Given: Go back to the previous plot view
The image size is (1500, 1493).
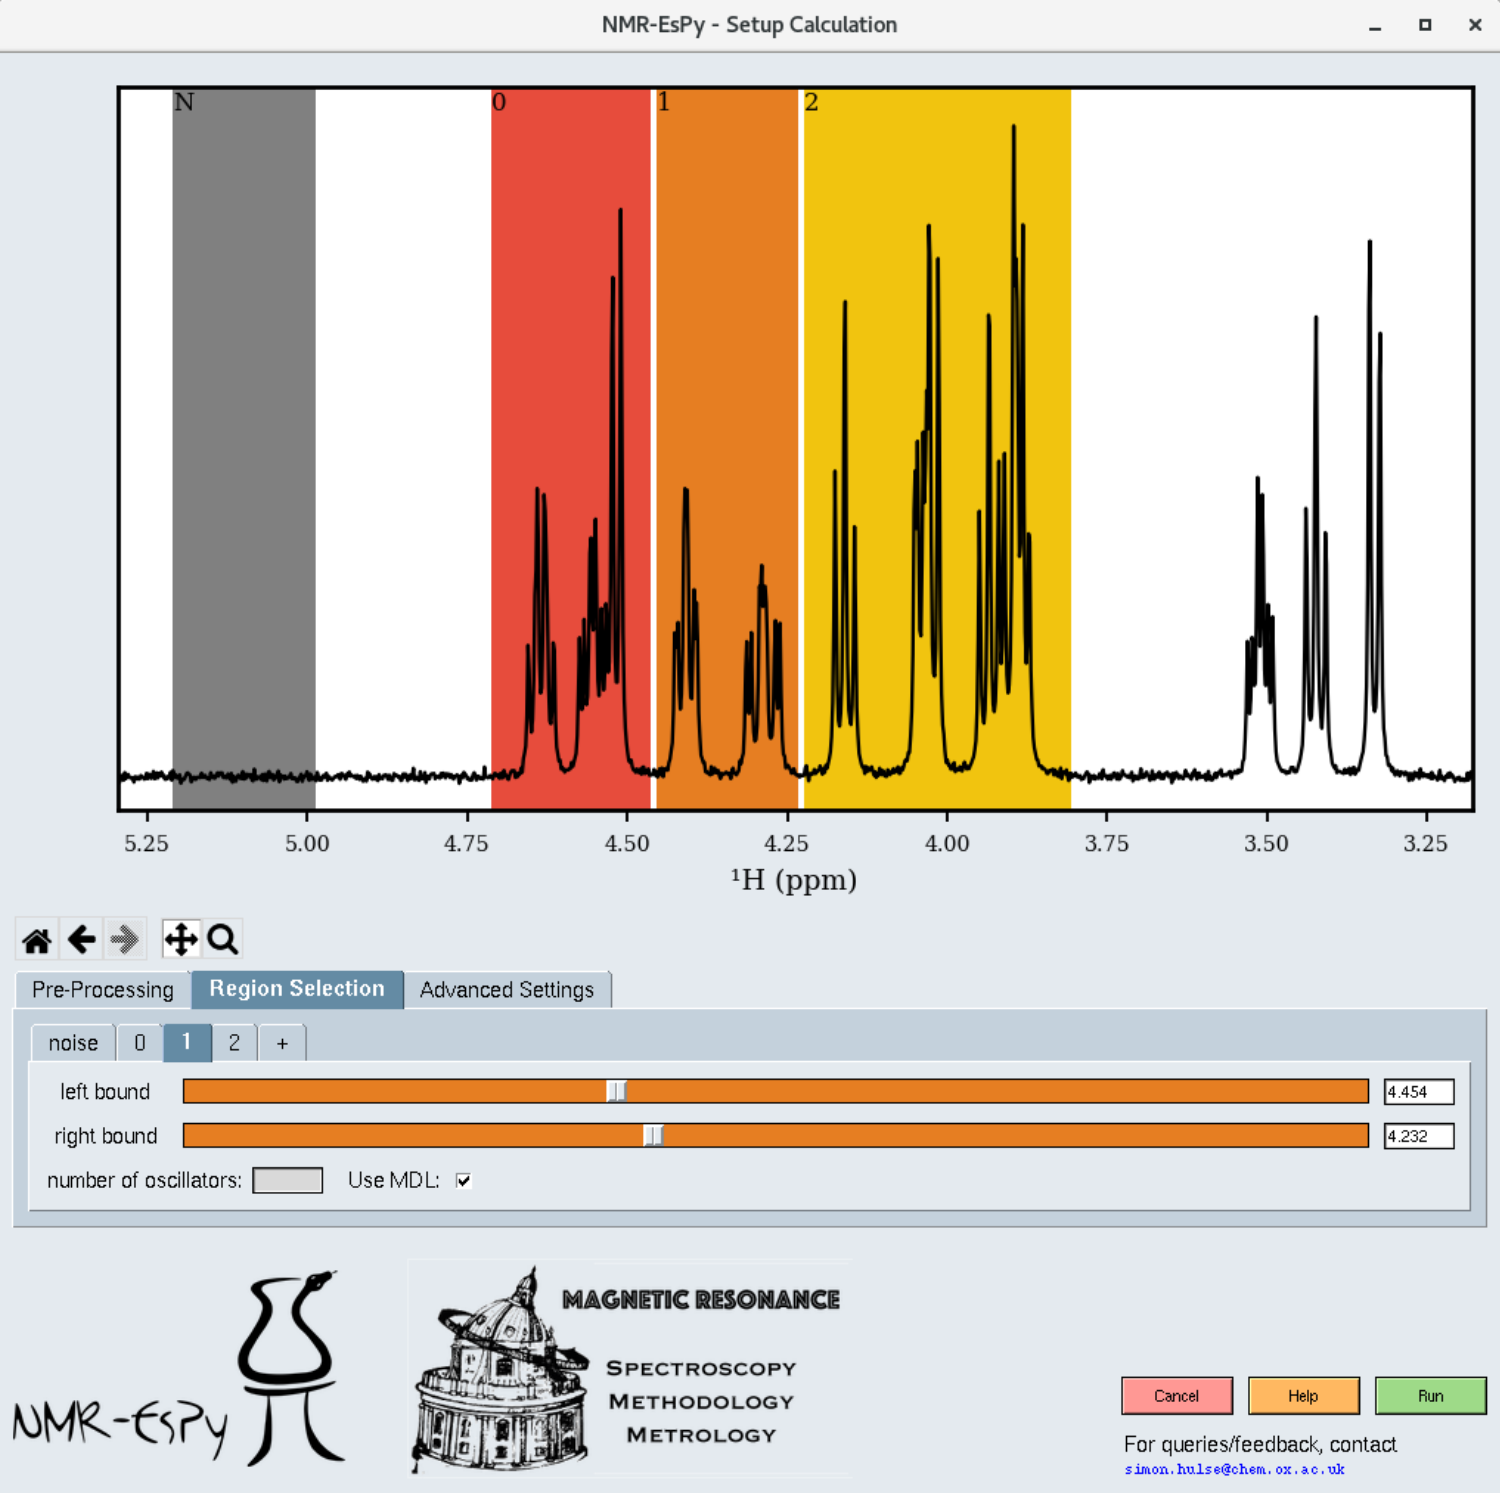Looking at the screenshot, I should click(81, 939).
